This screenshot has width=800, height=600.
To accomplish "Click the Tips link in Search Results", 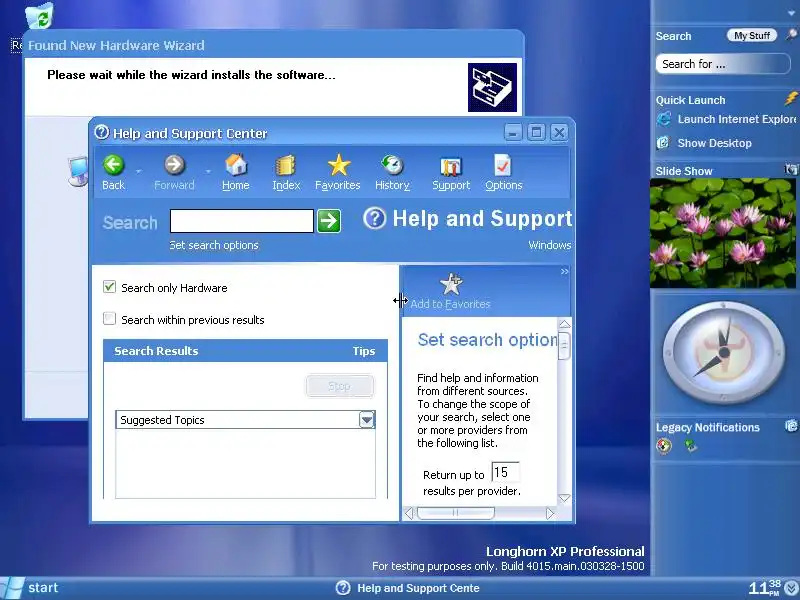I will point(364,351).
